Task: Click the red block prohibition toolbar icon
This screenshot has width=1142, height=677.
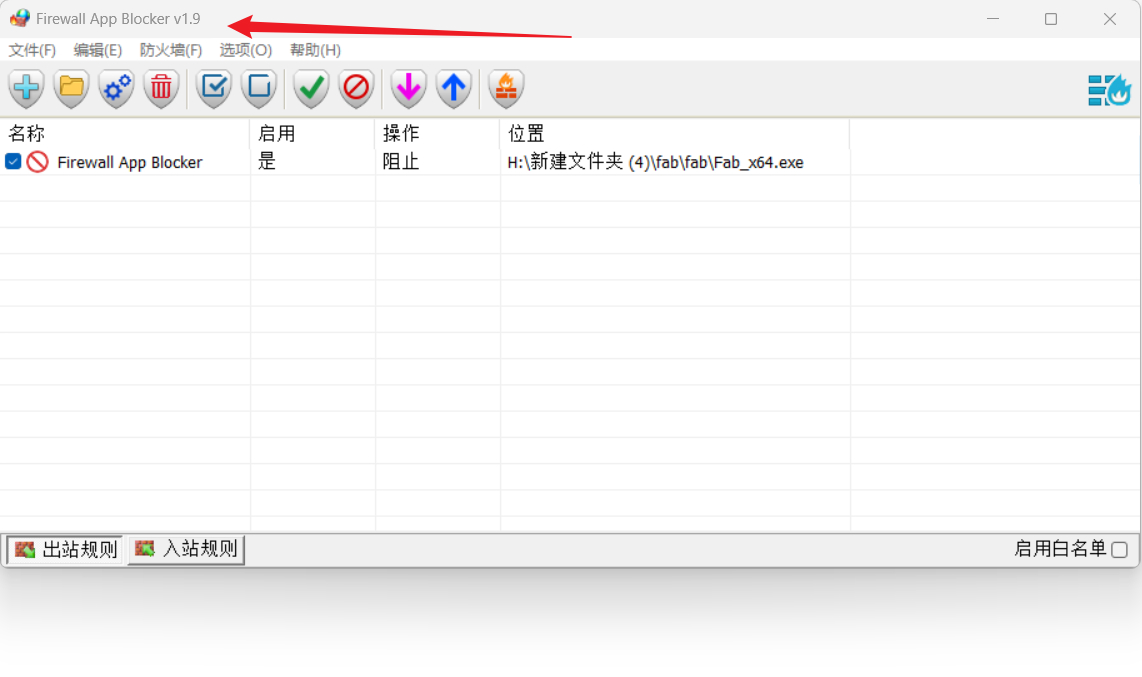Action: [356, 88]
